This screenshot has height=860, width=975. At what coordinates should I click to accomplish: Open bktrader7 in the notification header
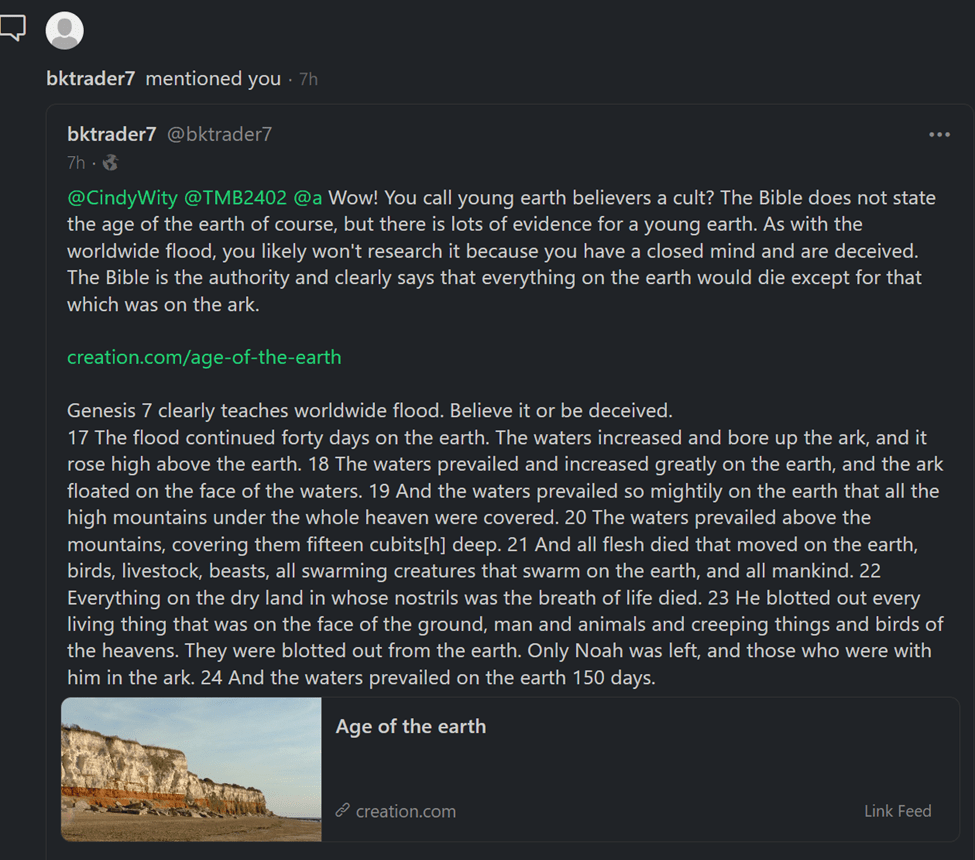coord(90,79)
